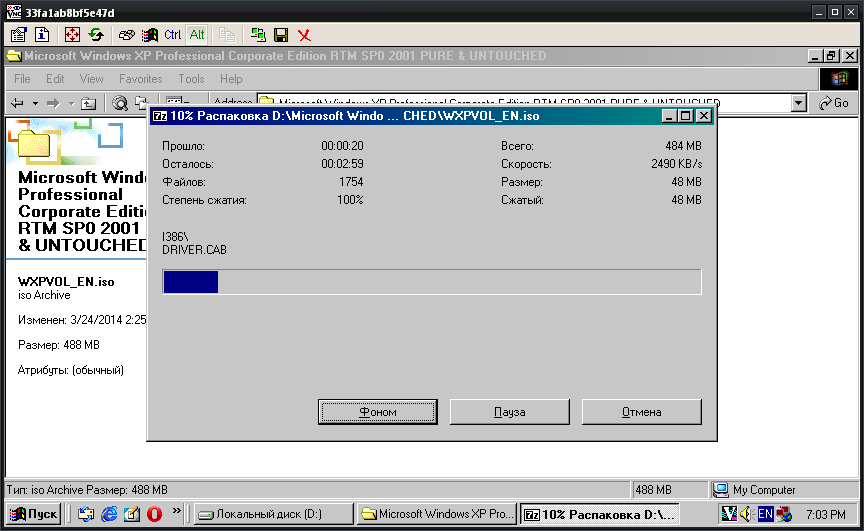Viewport: 864px width, 531px height.
Task: Switch to 10% Распаковка taskbar button
Action: coord(600,514)
